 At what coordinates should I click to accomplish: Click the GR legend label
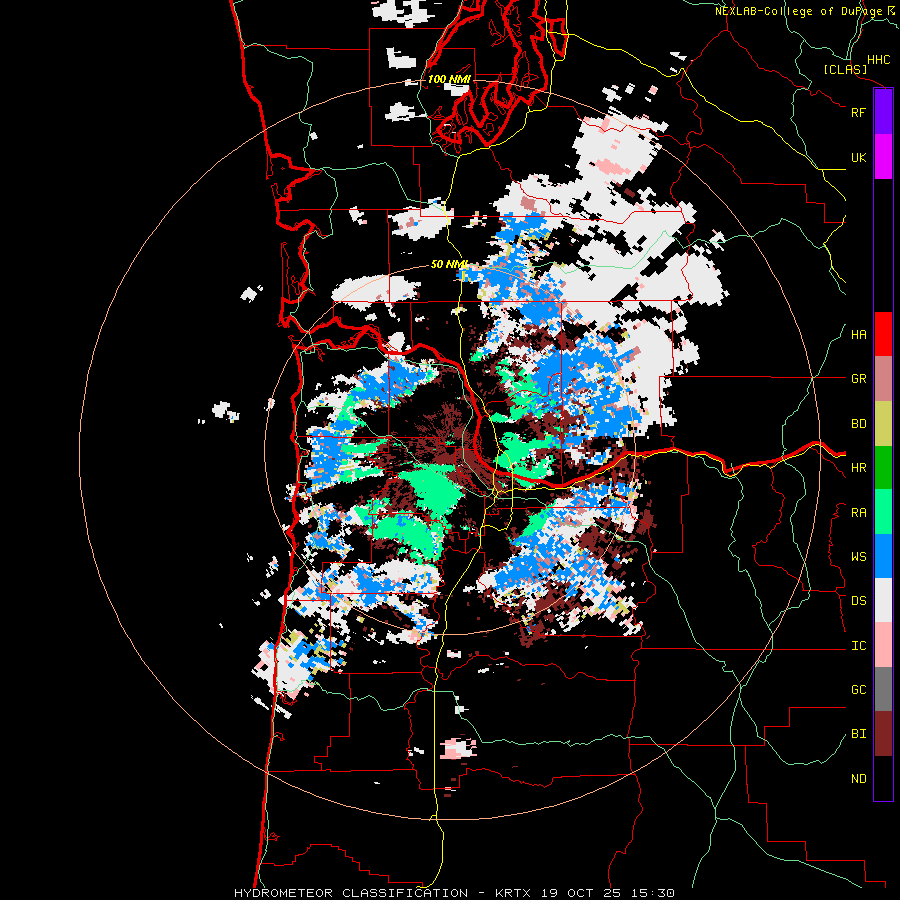(858, 379)
